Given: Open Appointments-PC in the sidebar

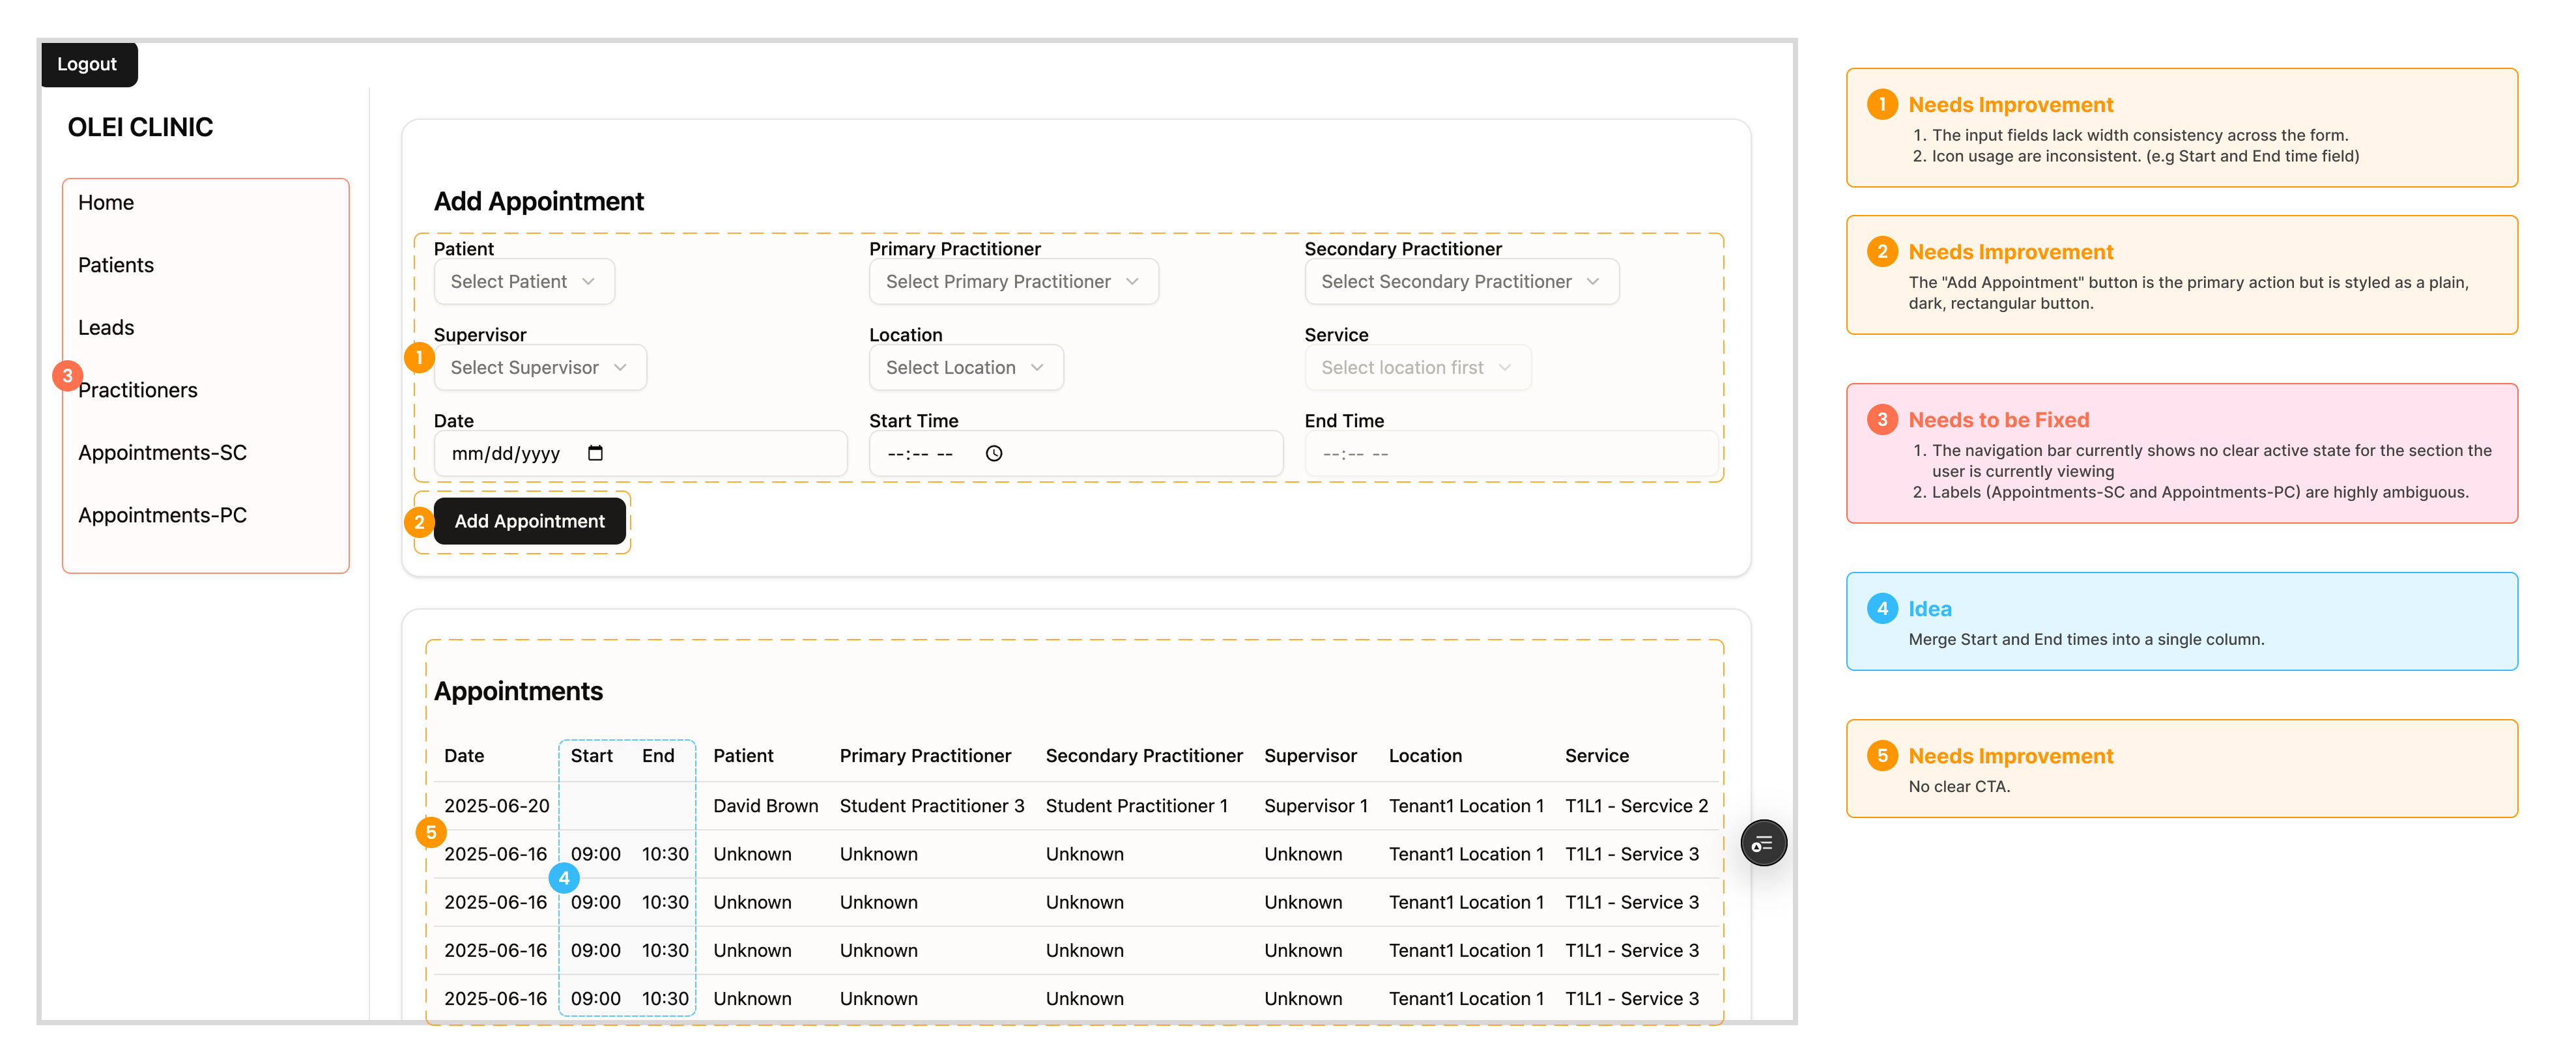Looking at the screenshot, I should (163, 515).
